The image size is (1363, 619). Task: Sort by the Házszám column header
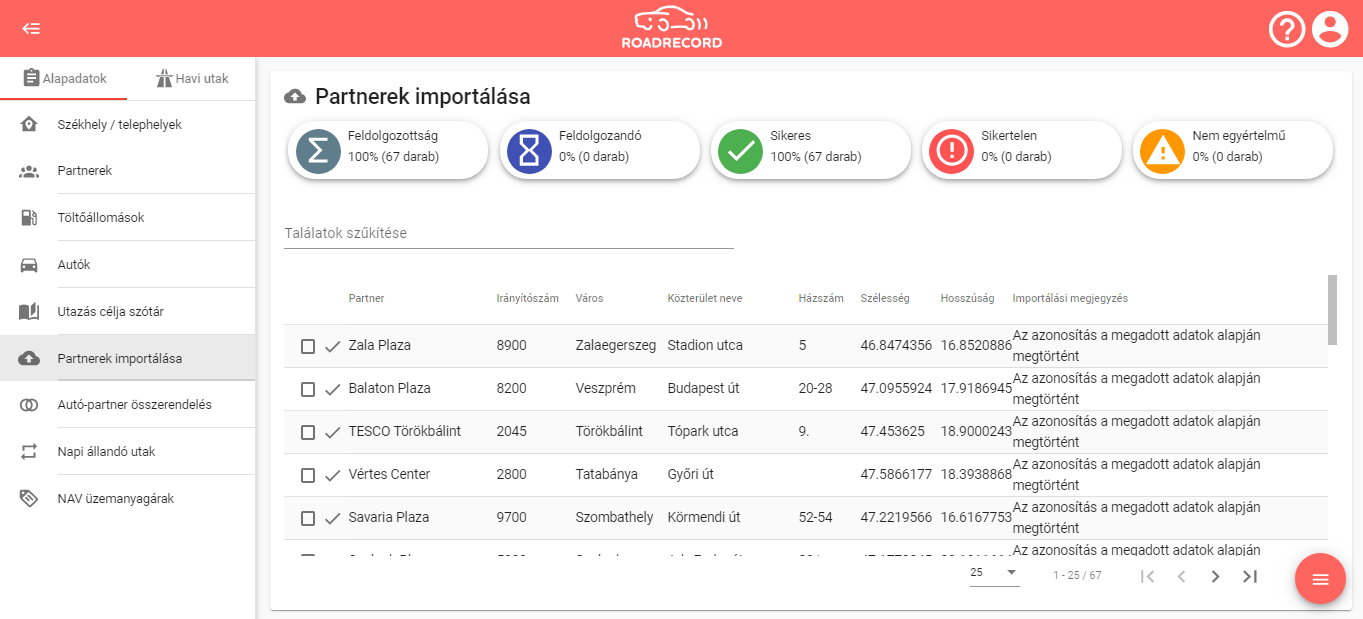pyautogui.click(x=821, y=298)
